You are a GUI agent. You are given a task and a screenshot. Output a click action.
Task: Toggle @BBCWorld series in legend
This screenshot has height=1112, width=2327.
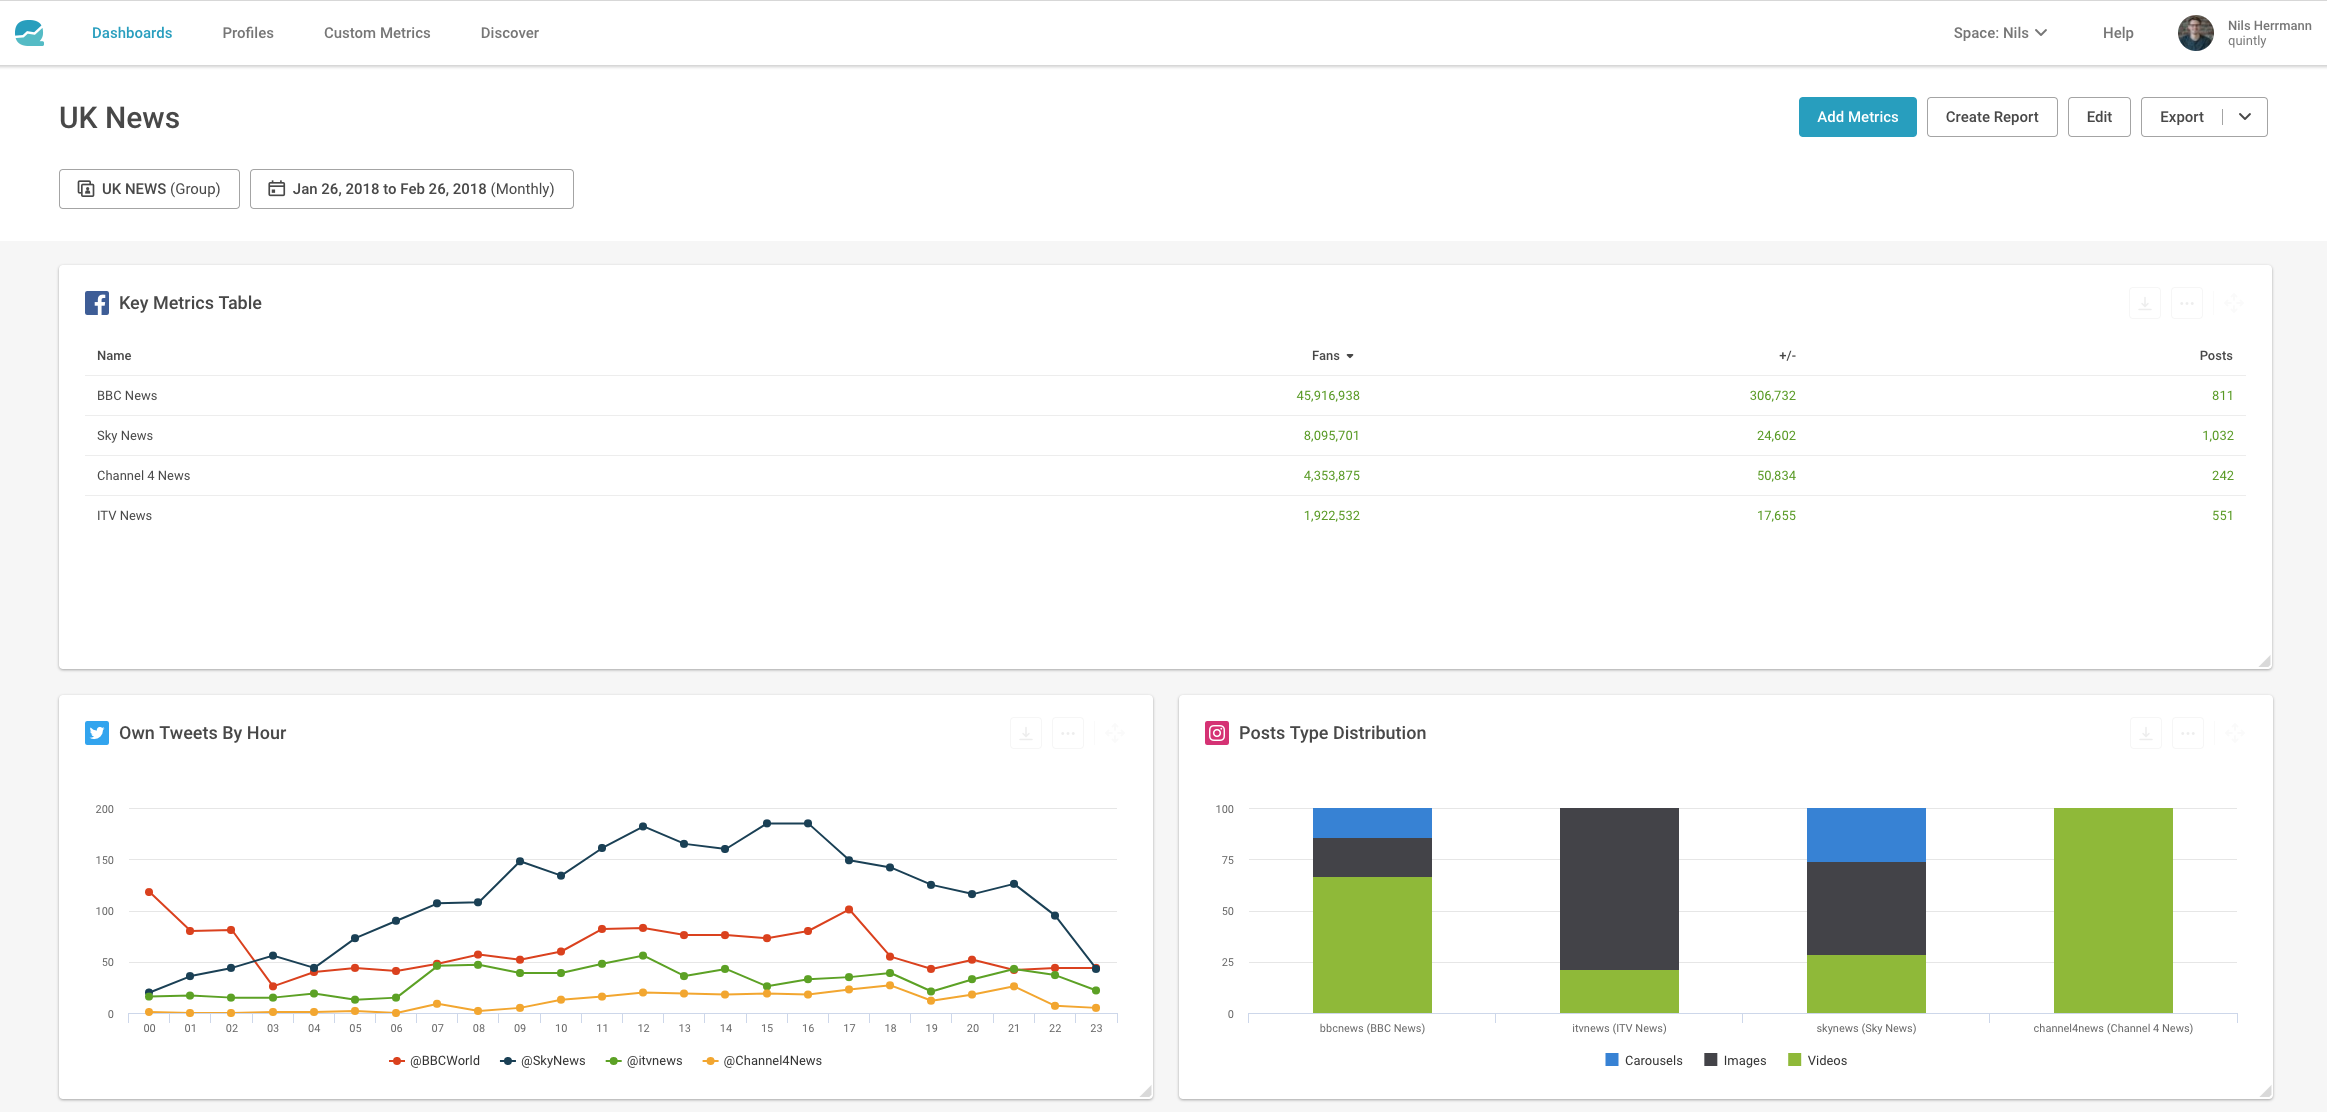coord(435,1061)
